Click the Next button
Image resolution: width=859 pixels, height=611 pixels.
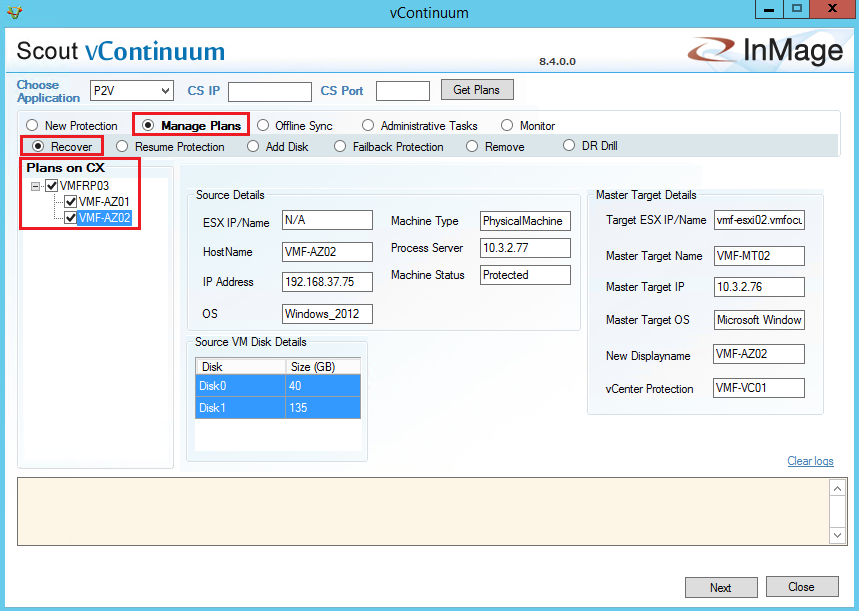point(720,587)
